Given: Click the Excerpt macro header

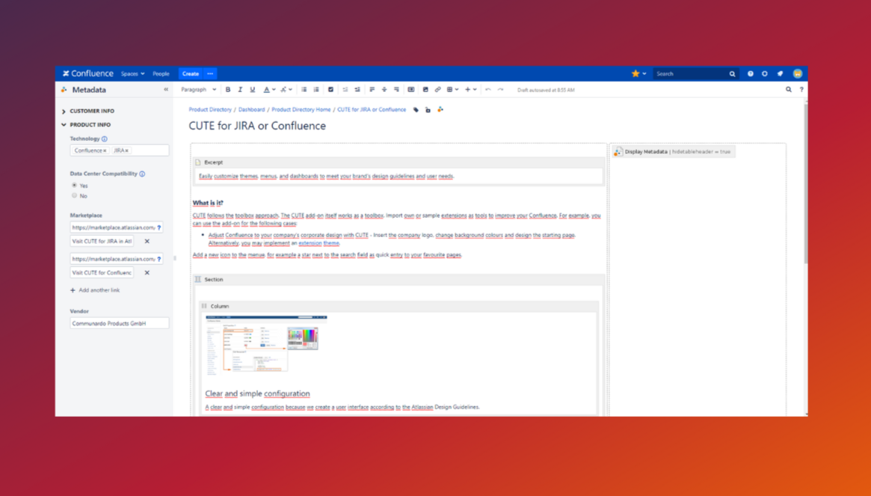Looking at the screenshot, I should [398, 163].
